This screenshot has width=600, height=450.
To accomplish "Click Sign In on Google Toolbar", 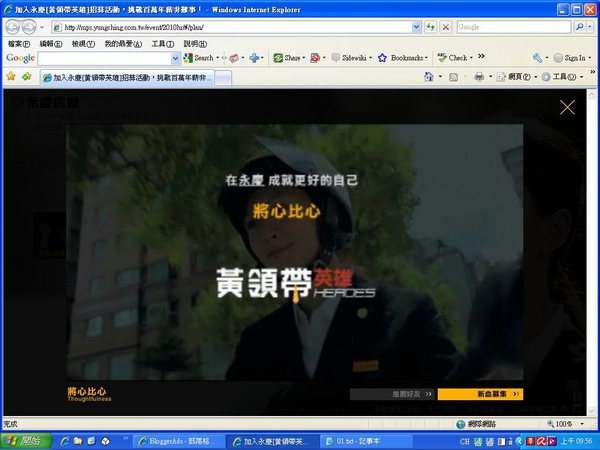I will [570, 58].
